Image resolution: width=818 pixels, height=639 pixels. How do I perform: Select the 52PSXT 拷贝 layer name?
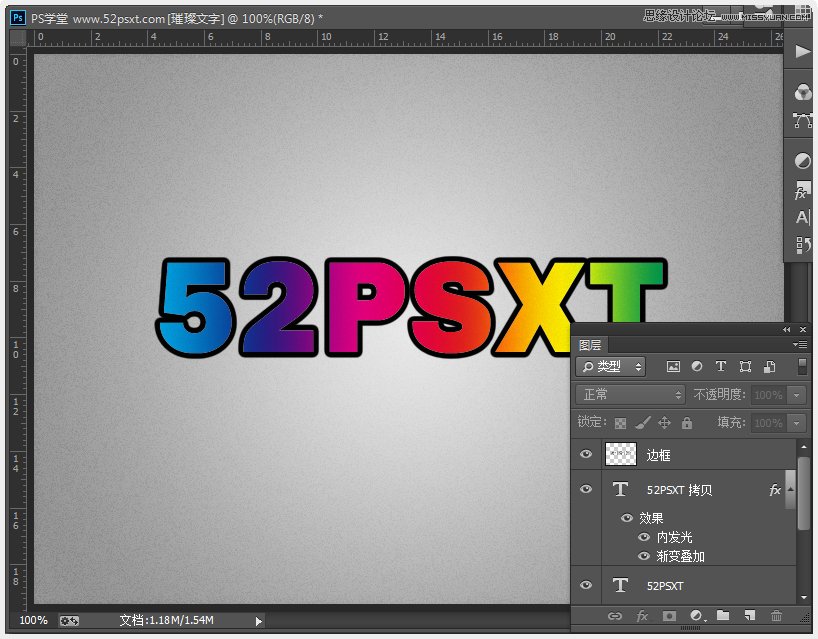click(679, 490)
